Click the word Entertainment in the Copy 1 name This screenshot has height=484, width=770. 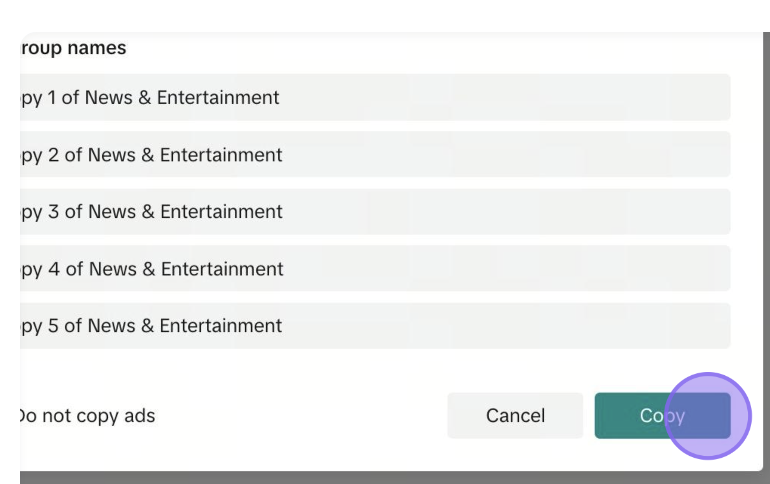(x=218, y=98)
